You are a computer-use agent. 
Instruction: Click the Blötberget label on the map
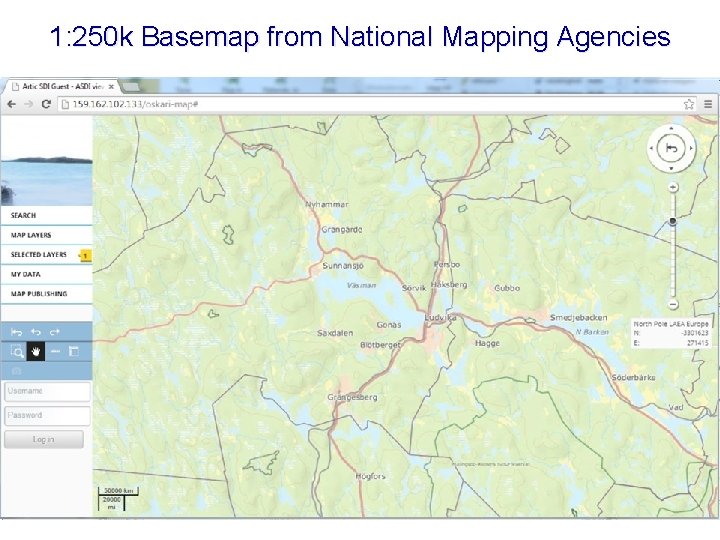click(380, 345)
